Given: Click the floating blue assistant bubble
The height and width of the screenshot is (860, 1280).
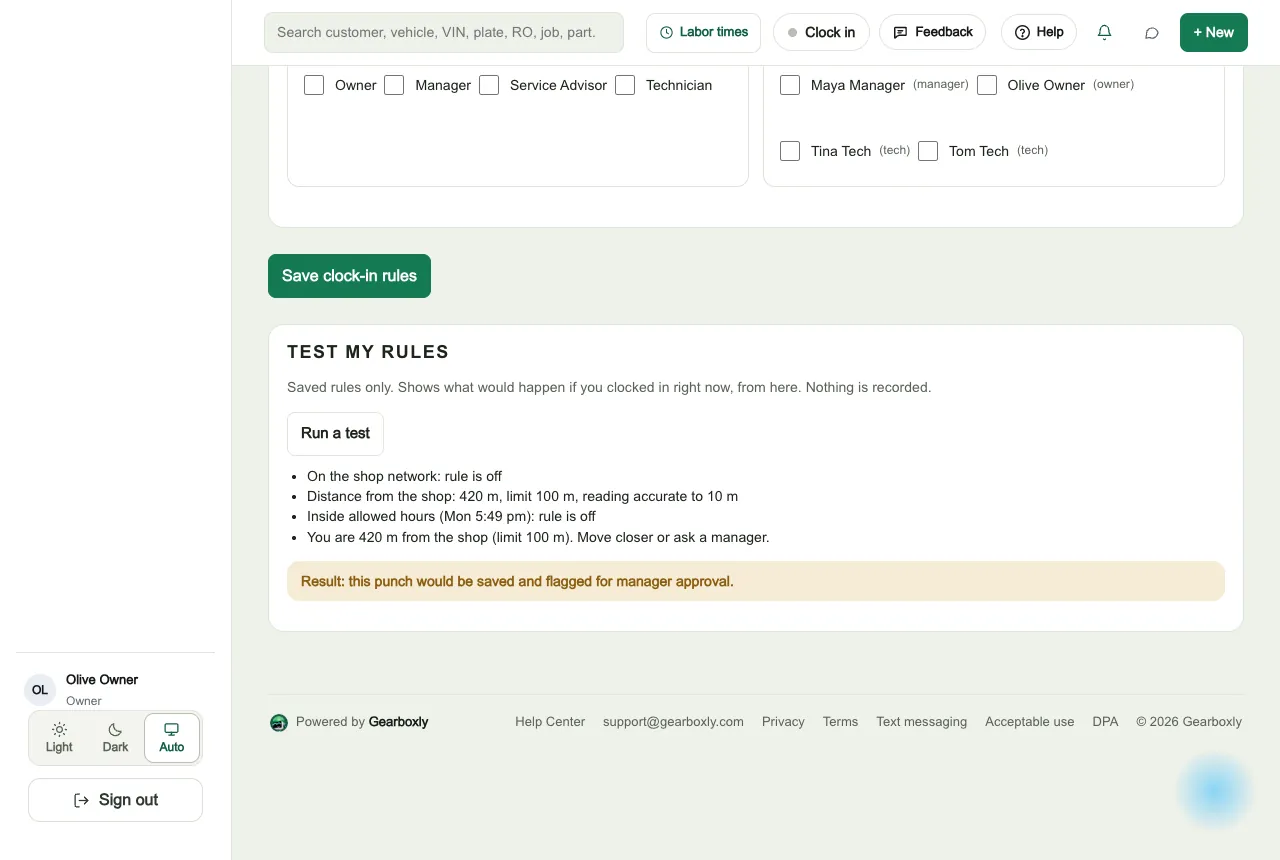Looking at the screenshot, I should [1215, 791].
